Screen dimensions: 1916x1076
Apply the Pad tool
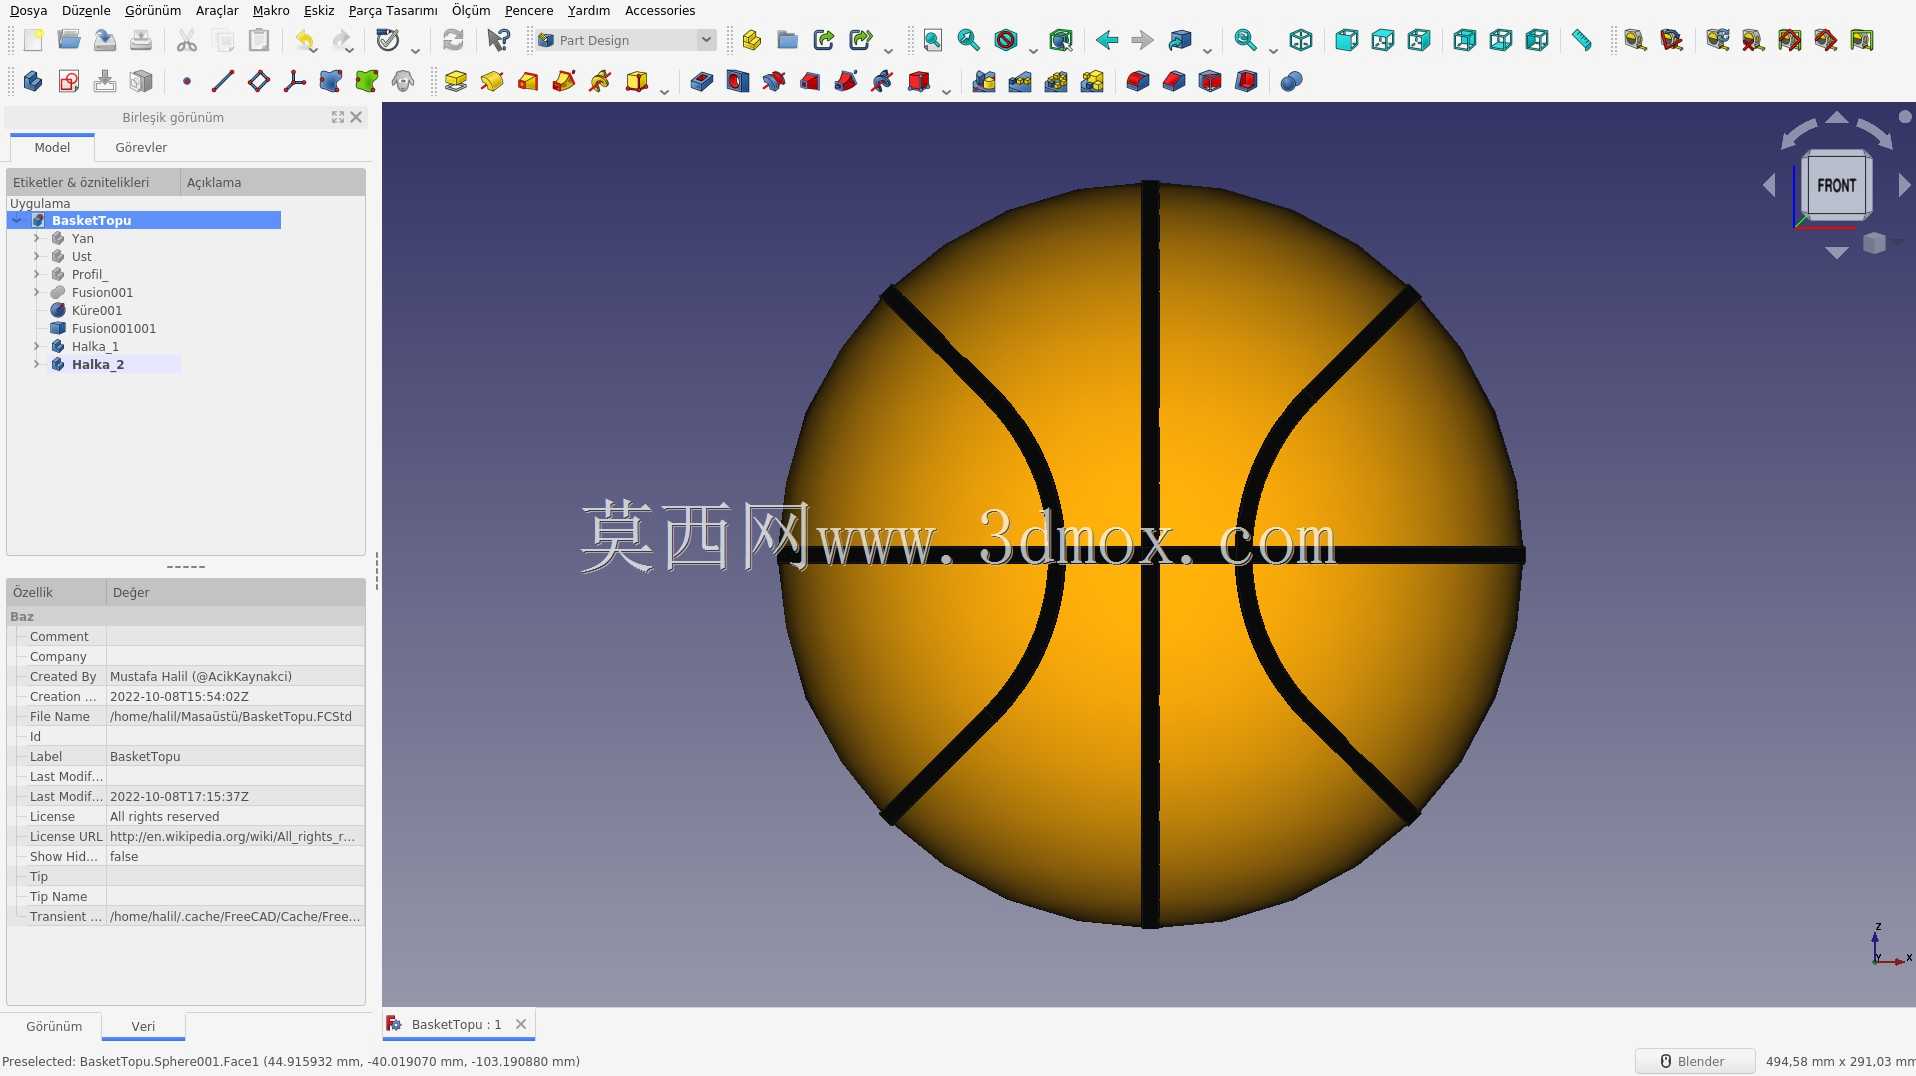pos(456,81)
